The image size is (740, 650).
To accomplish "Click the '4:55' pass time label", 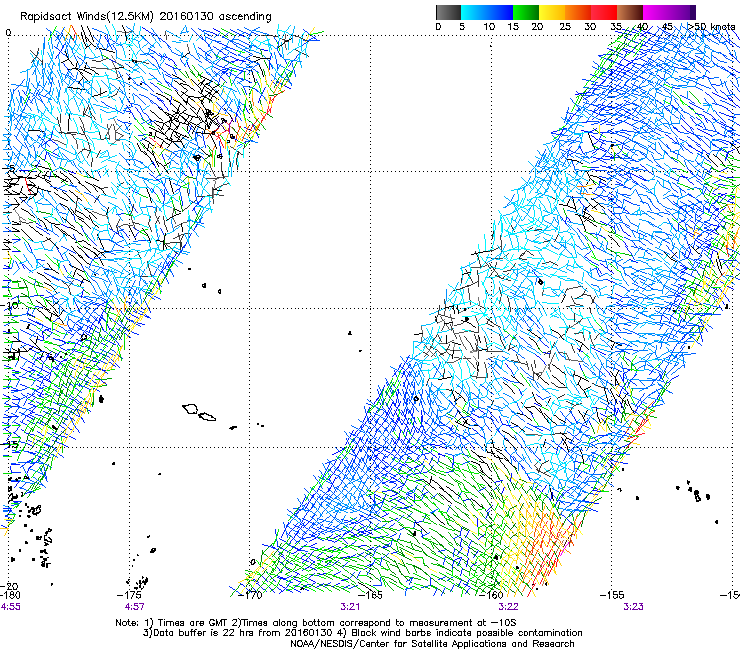I will [10, 607].
